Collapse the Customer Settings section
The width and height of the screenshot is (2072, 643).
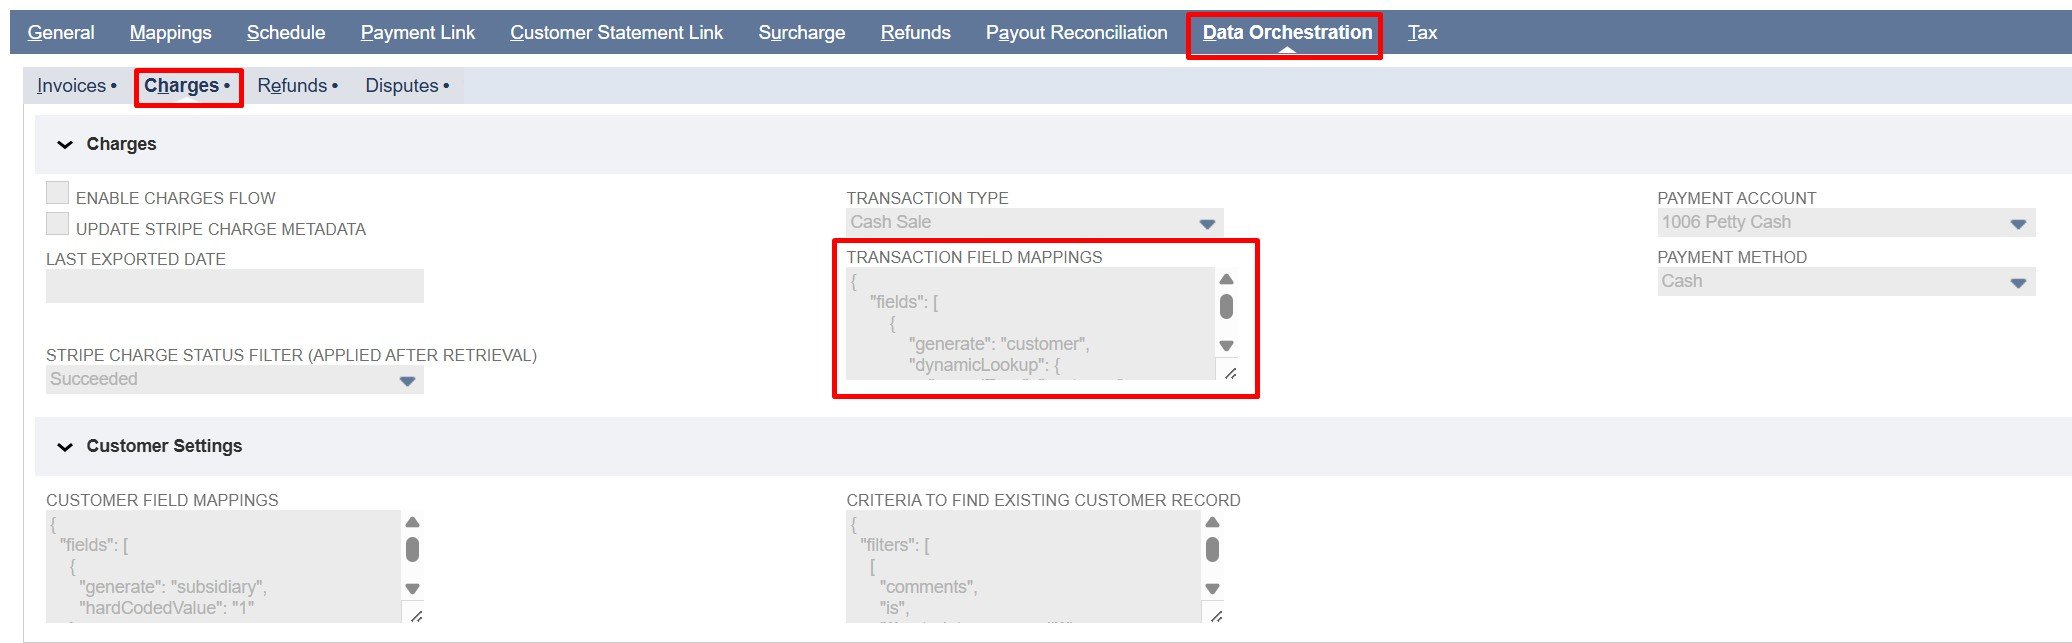[65, 447]
